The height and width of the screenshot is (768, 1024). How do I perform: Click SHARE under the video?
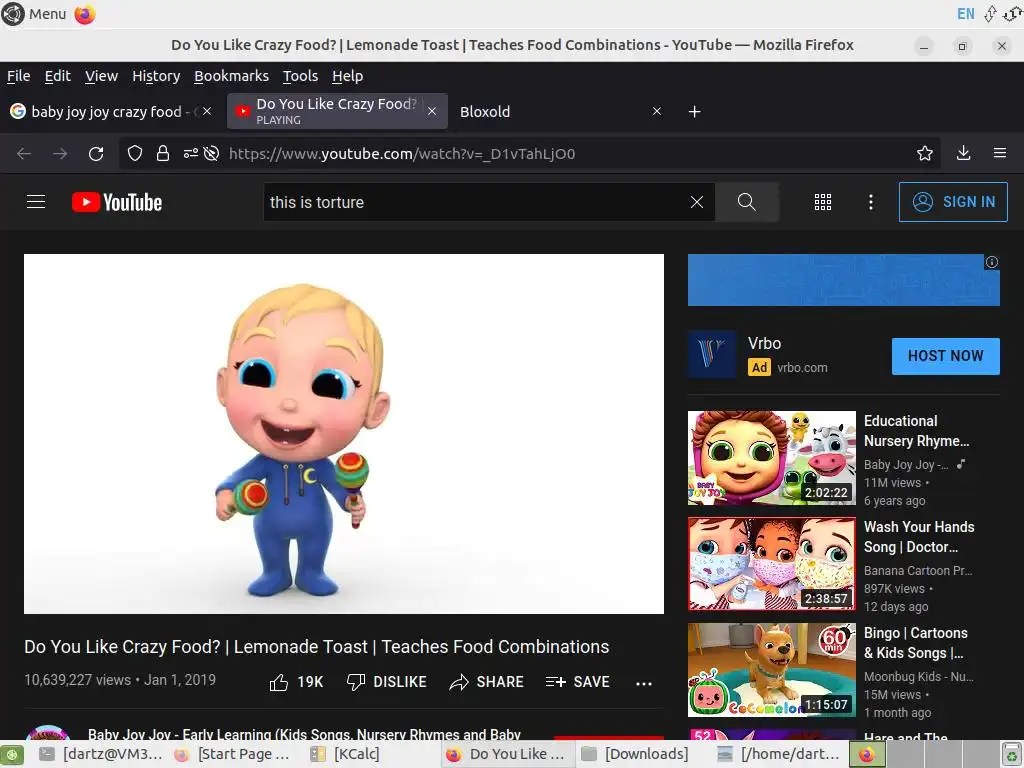pos(487,682)
